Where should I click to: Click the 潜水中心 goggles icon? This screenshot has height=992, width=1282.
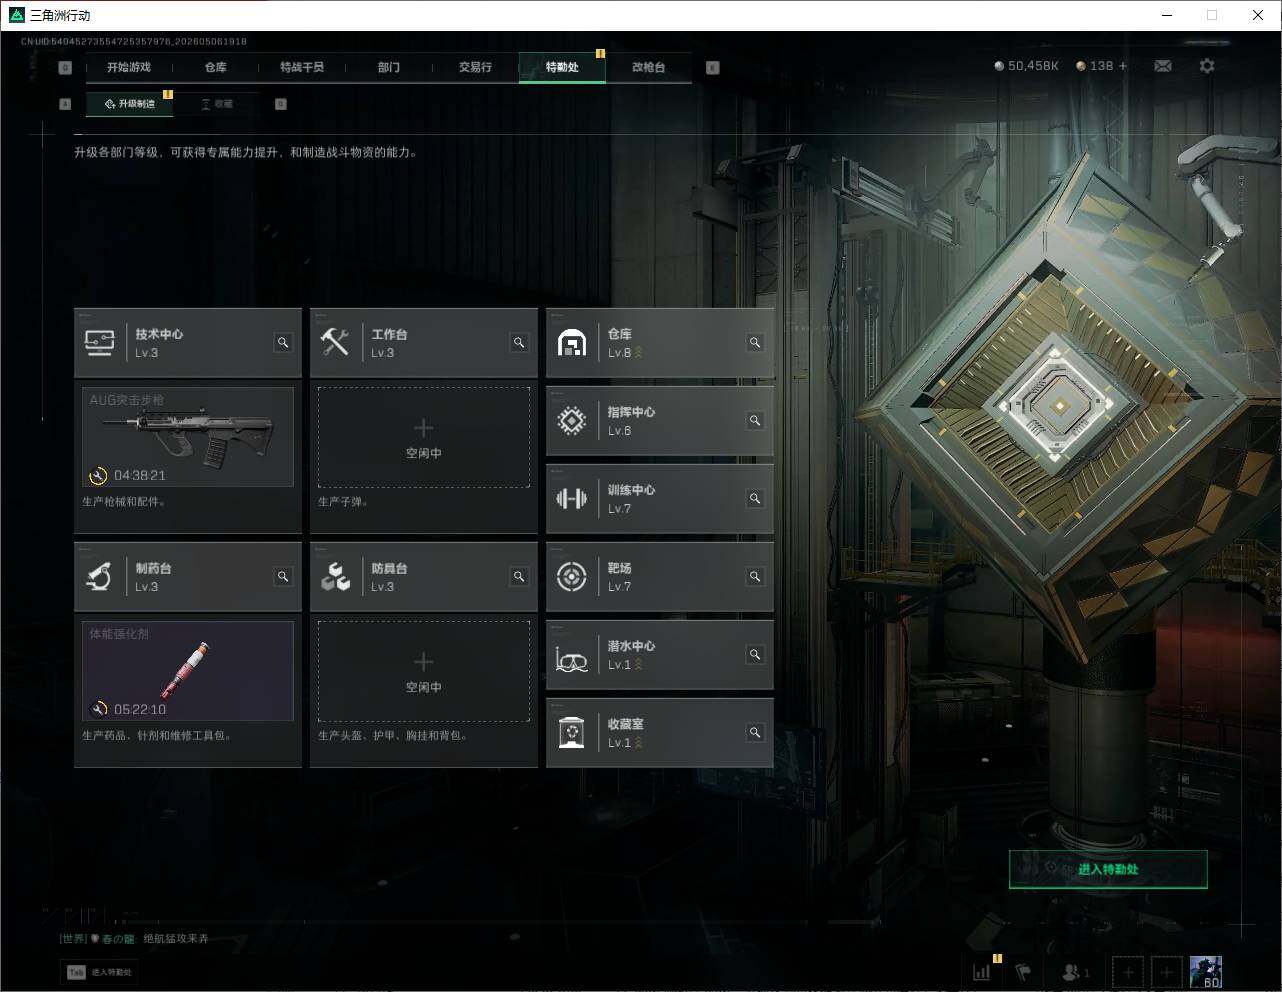pyautogui.click(x=571, y=660)
